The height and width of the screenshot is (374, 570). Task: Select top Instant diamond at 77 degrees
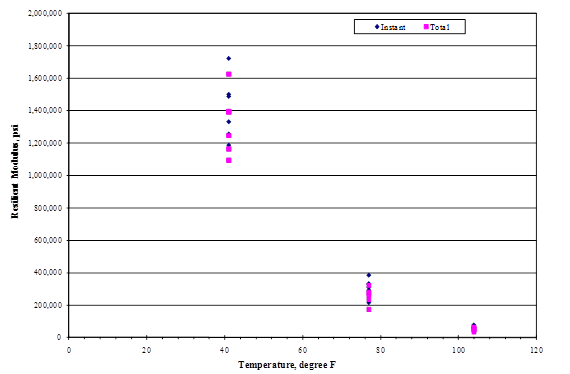click(369, 275)
